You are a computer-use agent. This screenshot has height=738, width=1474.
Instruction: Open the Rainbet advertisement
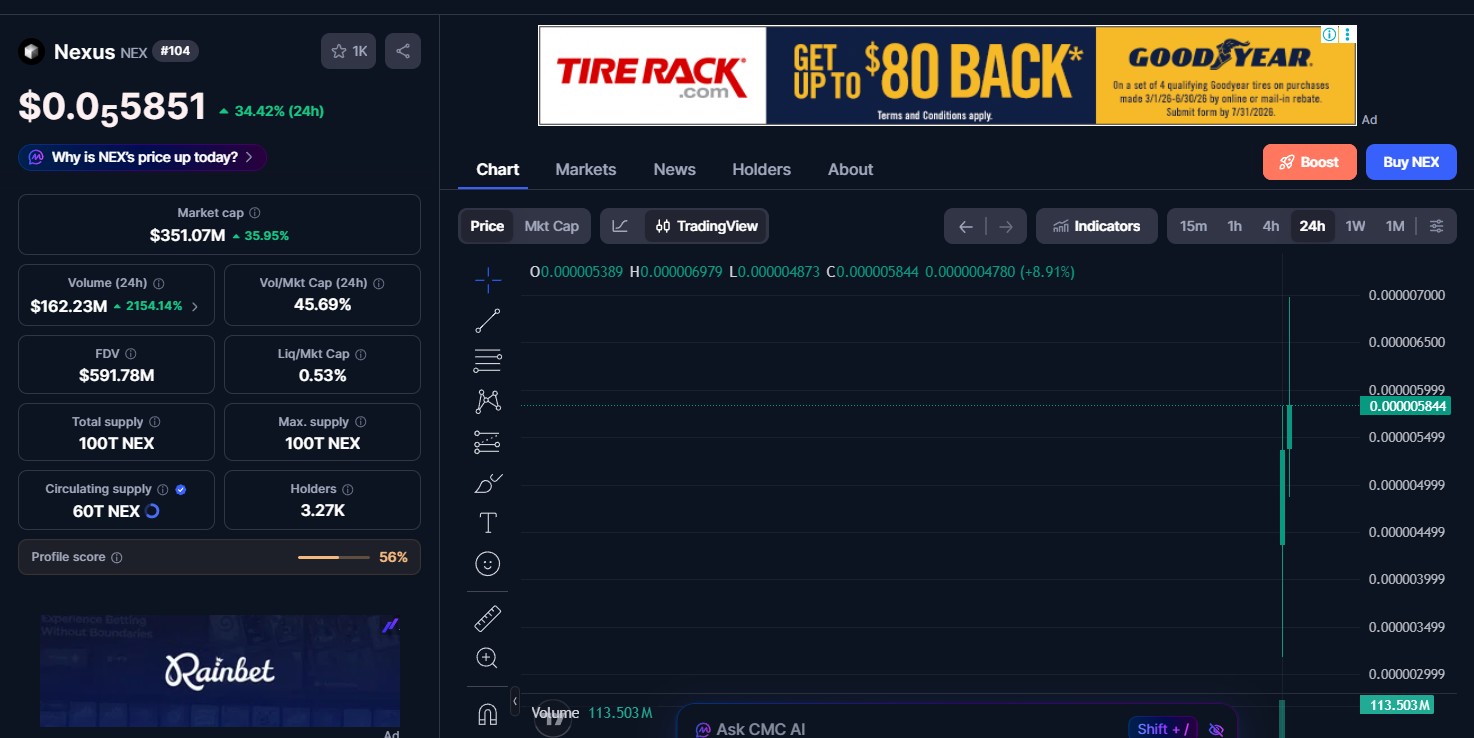tap(220, 670)
